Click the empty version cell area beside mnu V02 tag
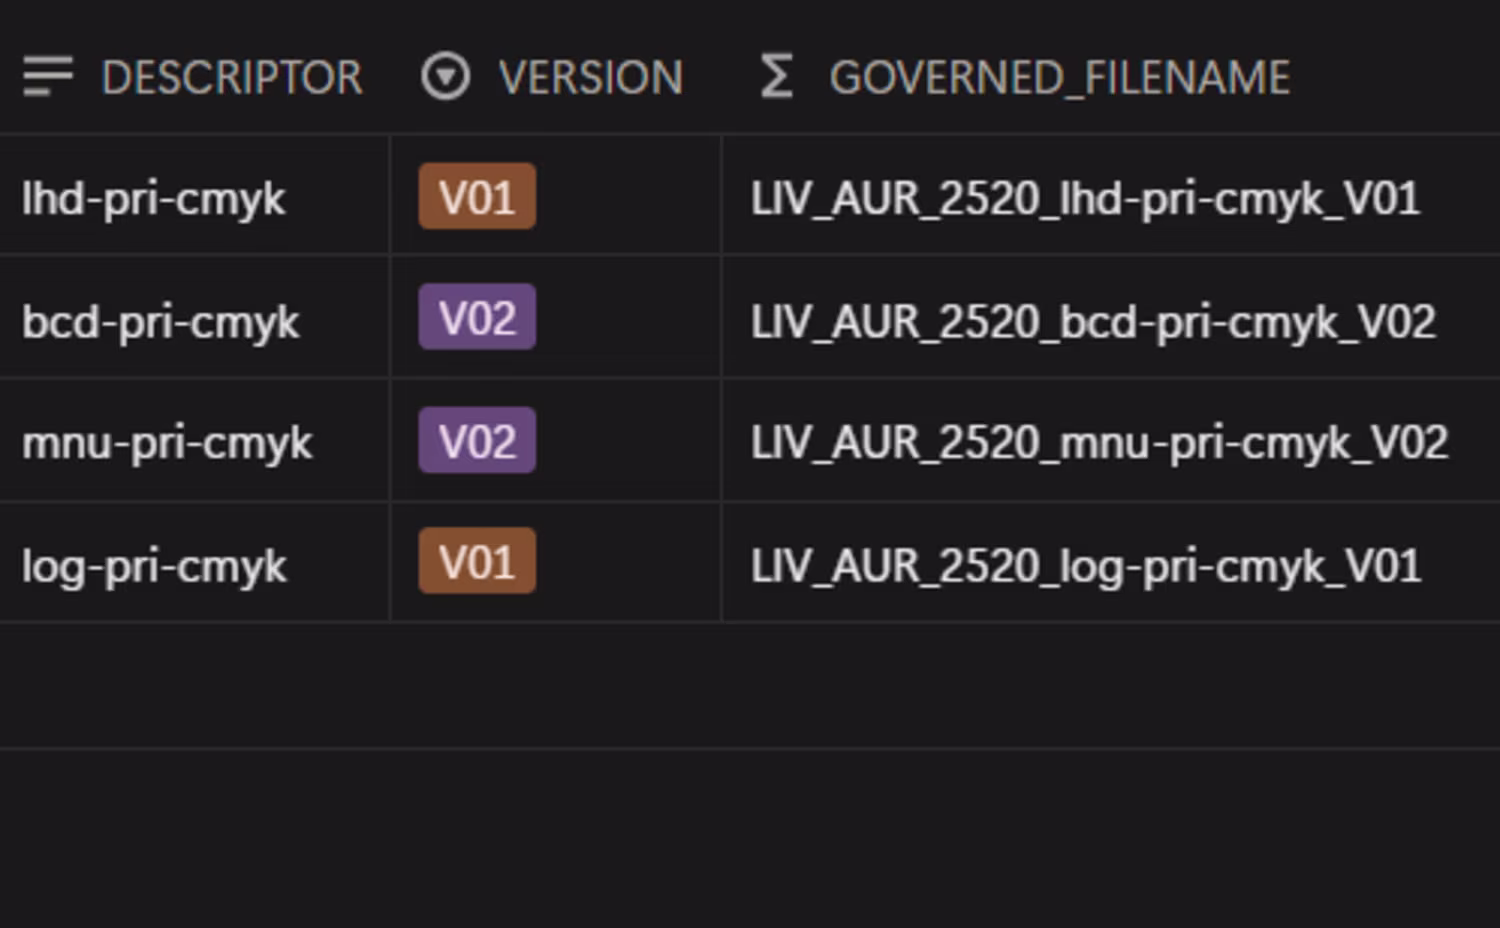The image size is (1500, 928). pos(628,440)
